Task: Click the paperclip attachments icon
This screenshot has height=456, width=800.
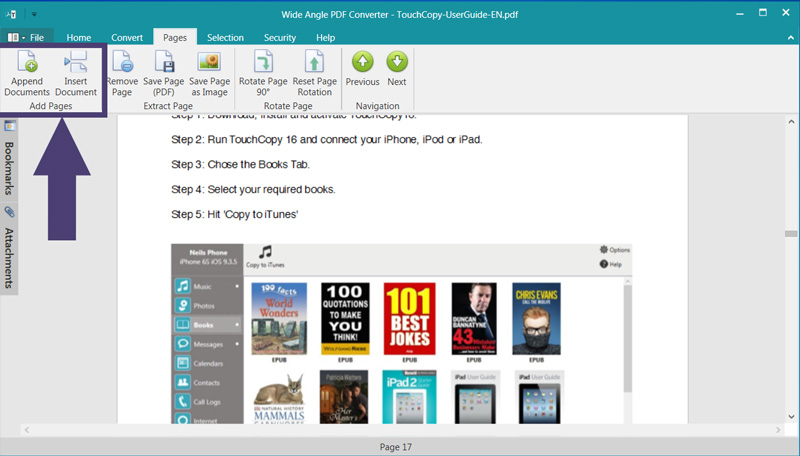Action: tap(9, 212)
